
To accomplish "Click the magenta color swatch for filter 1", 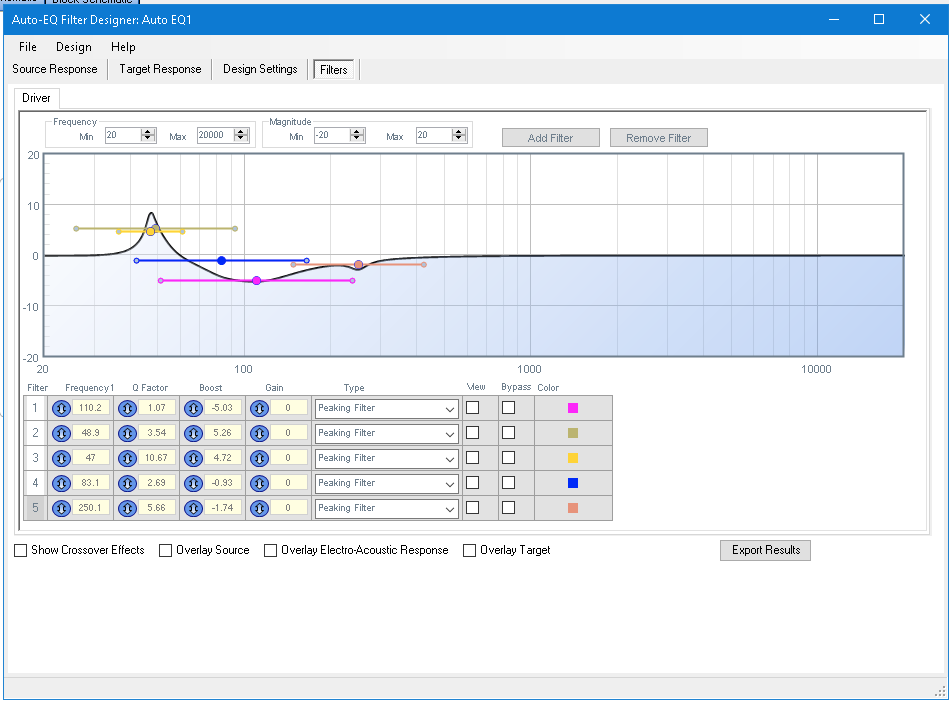I will (x=573, y=408).
